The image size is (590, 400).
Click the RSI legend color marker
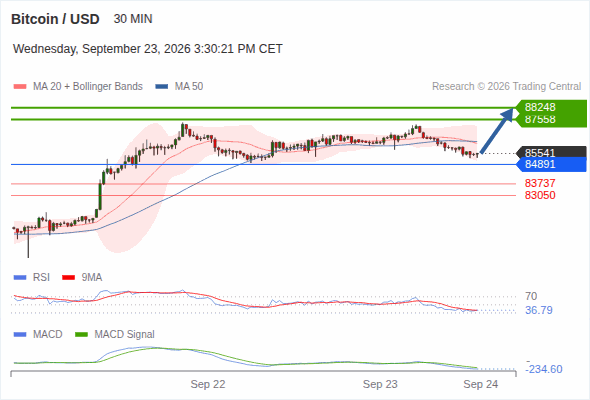pos(20,278)
